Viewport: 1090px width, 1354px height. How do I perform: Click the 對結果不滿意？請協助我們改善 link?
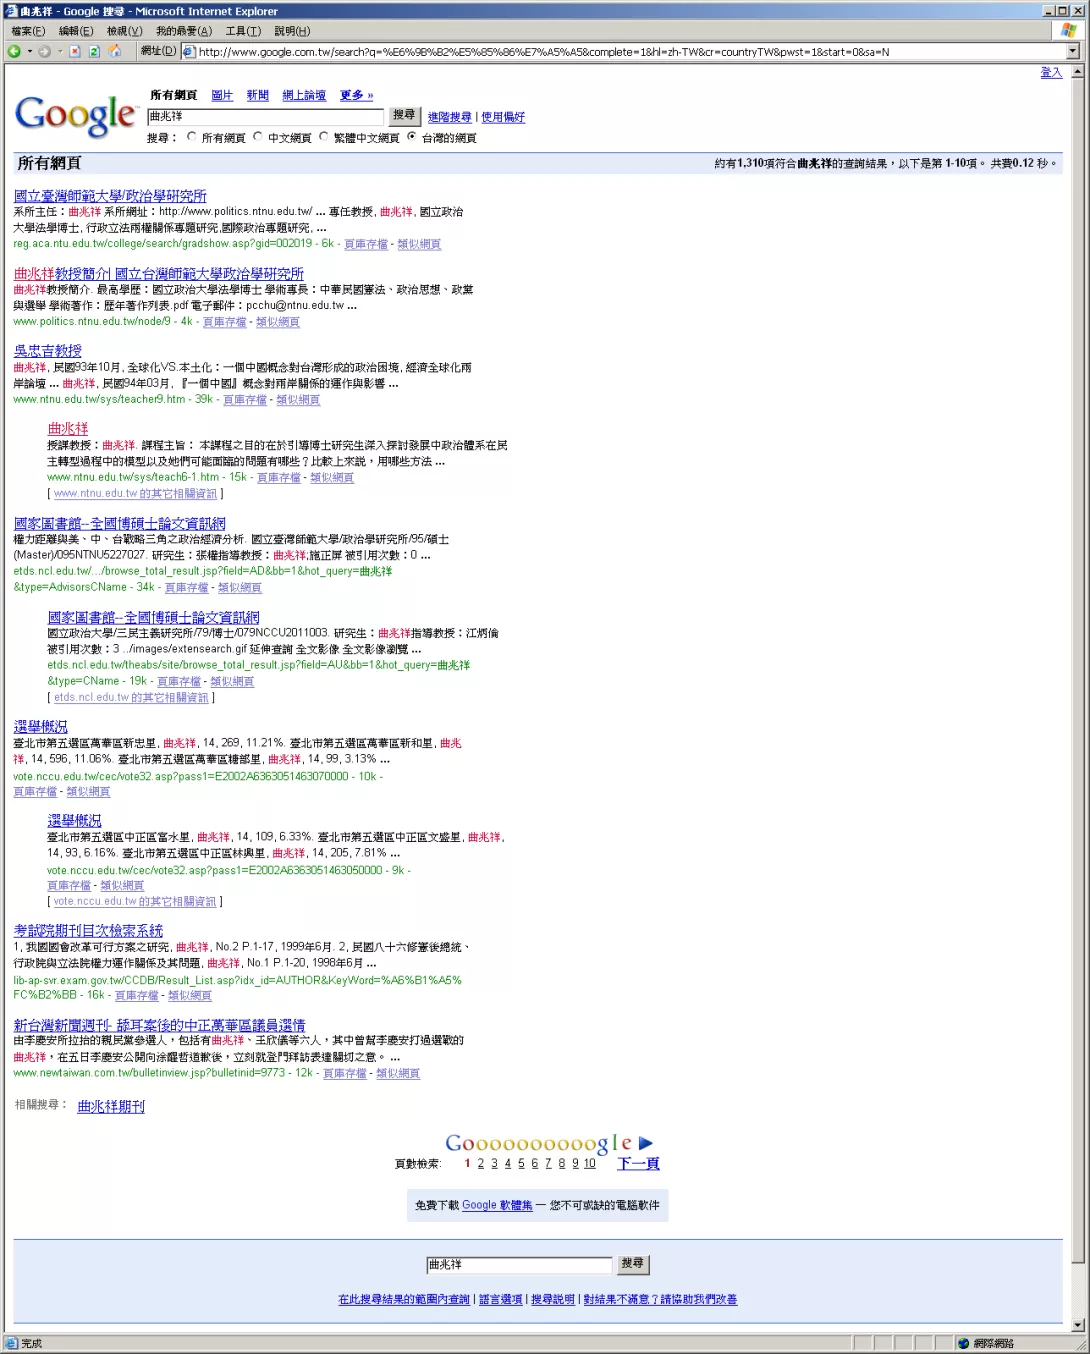(660, 1299)
